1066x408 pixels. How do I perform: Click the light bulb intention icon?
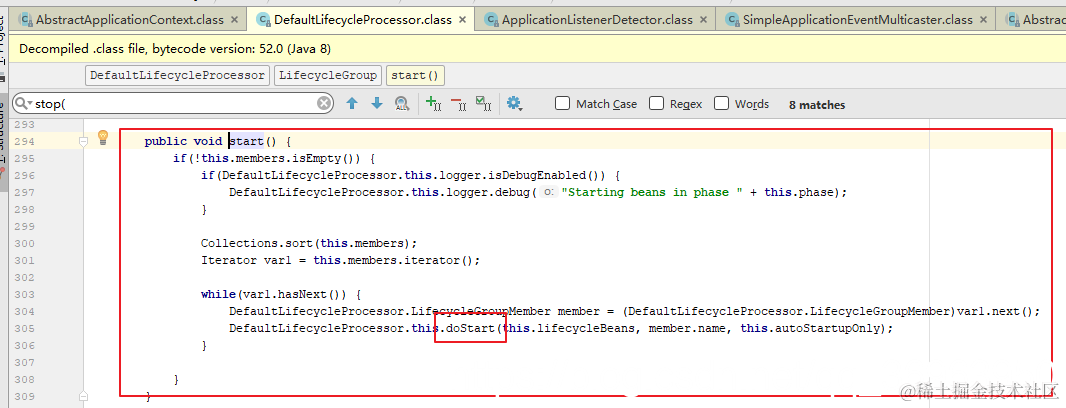click(103, 137)
